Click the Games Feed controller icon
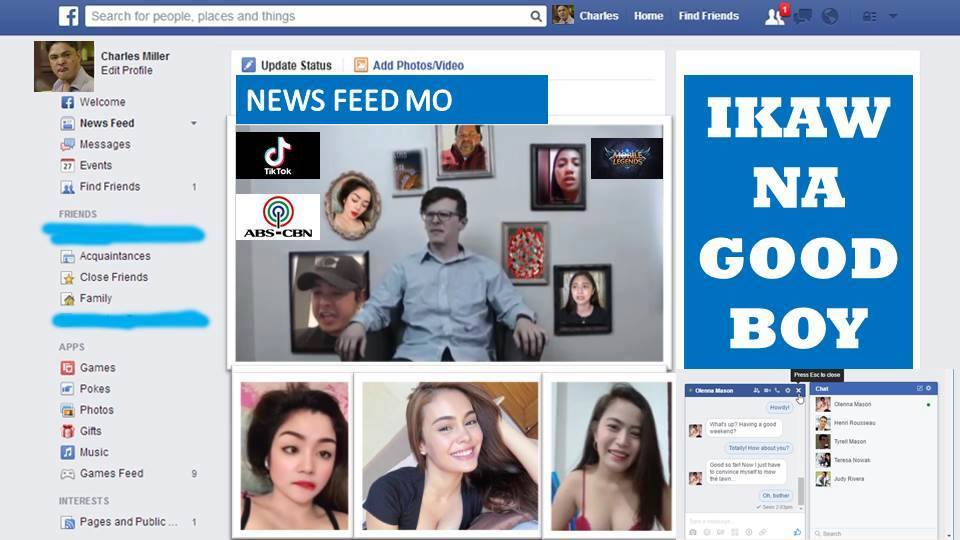Screen dimensions: 960x540 coord(67,474)
